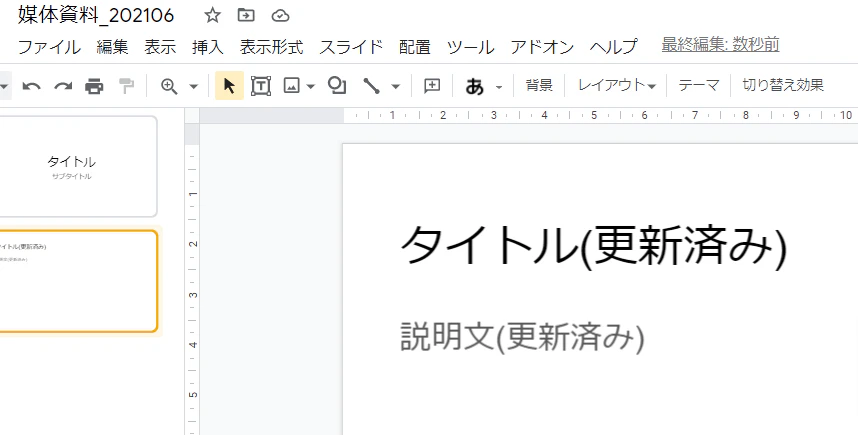858x435 pixels.
Task: Open the 最終編集: 数秒前 history link
Action: point(721,45)
